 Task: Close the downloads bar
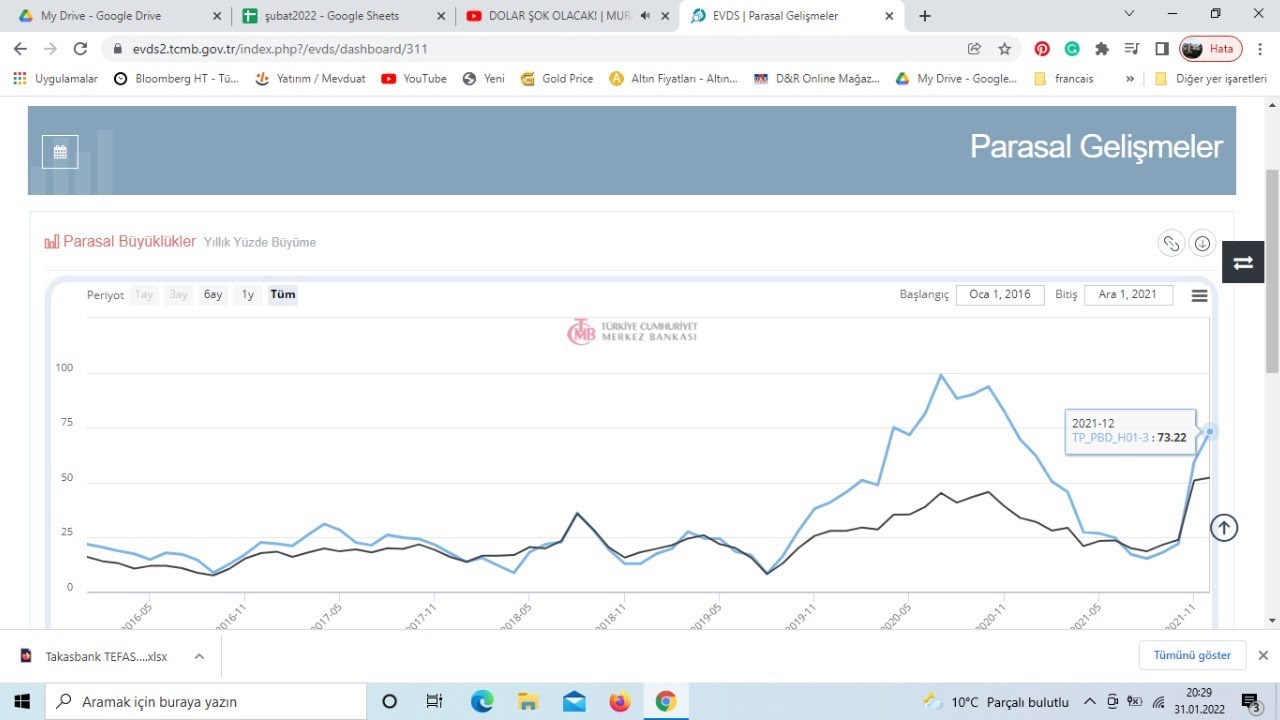click(1263, 655)
